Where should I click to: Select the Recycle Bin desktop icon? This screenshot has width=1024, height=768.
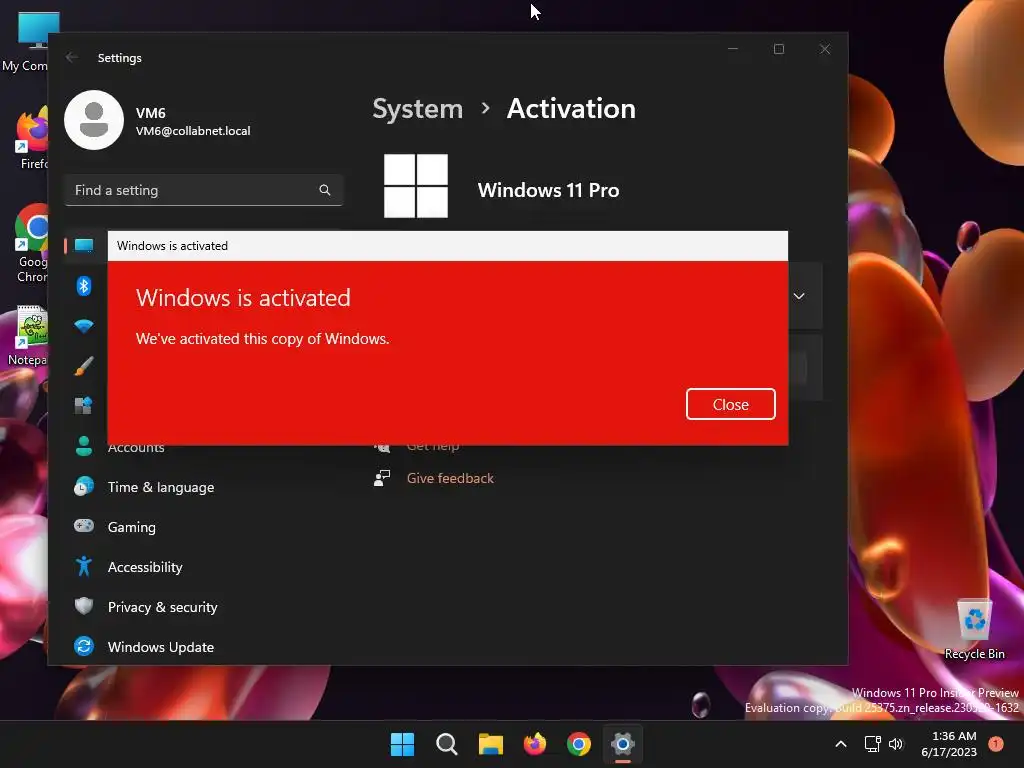tap(974, 628)
